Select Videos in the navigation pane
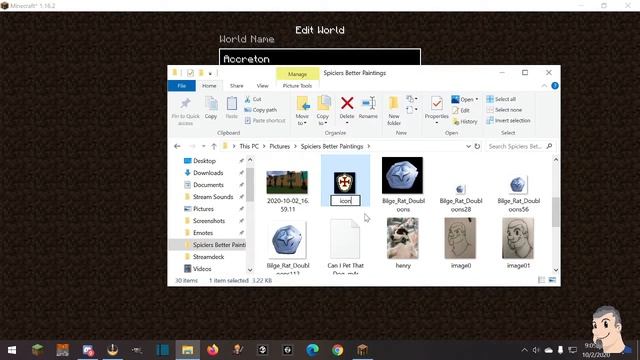 202,269
